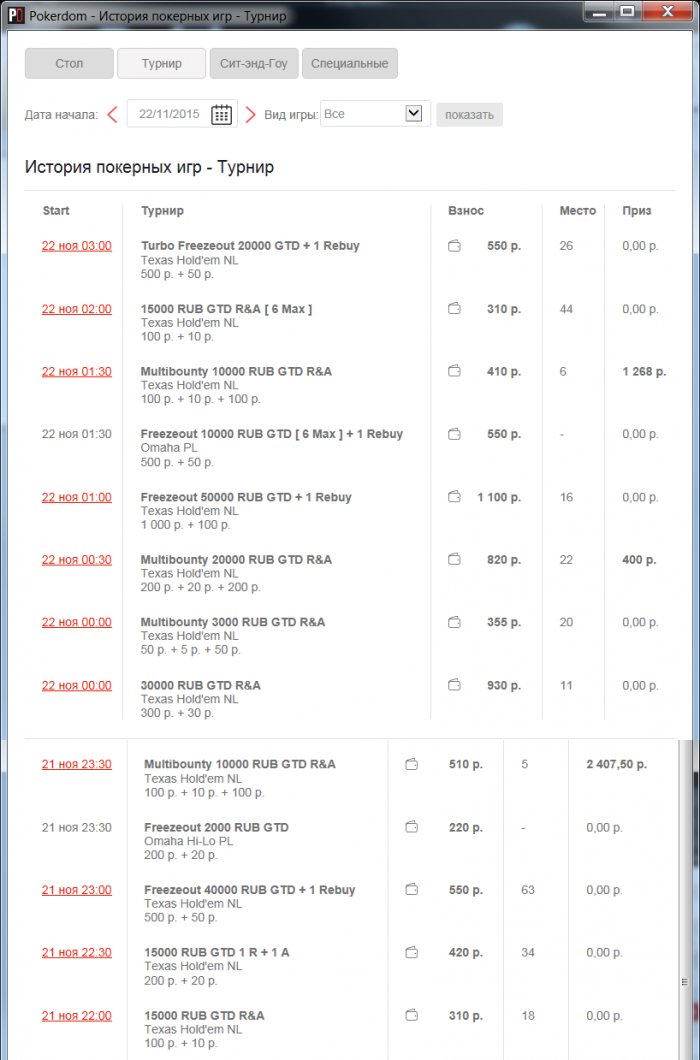Viewport: 700px width, 1060px height.
Task: Click the 21 ноя 22:00 start link
Action: (77, 1016)
